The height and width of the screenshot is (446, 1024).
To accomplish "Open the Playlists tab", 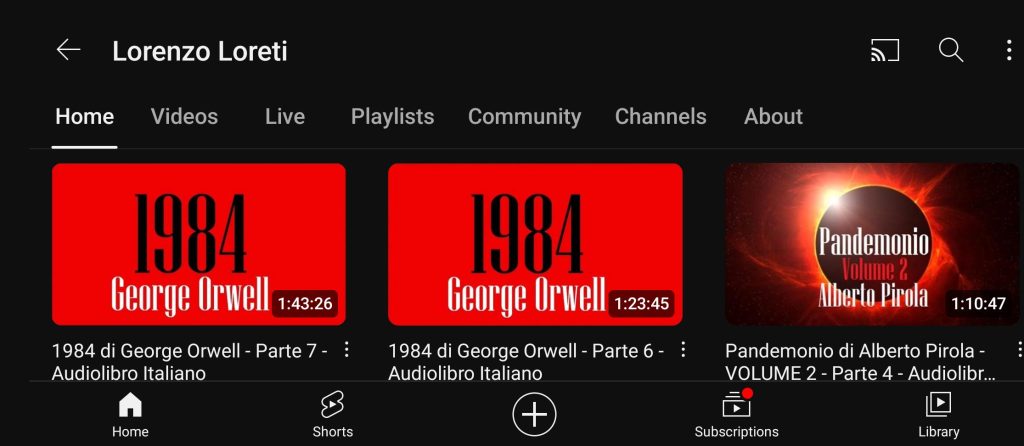I will [392, 117].
